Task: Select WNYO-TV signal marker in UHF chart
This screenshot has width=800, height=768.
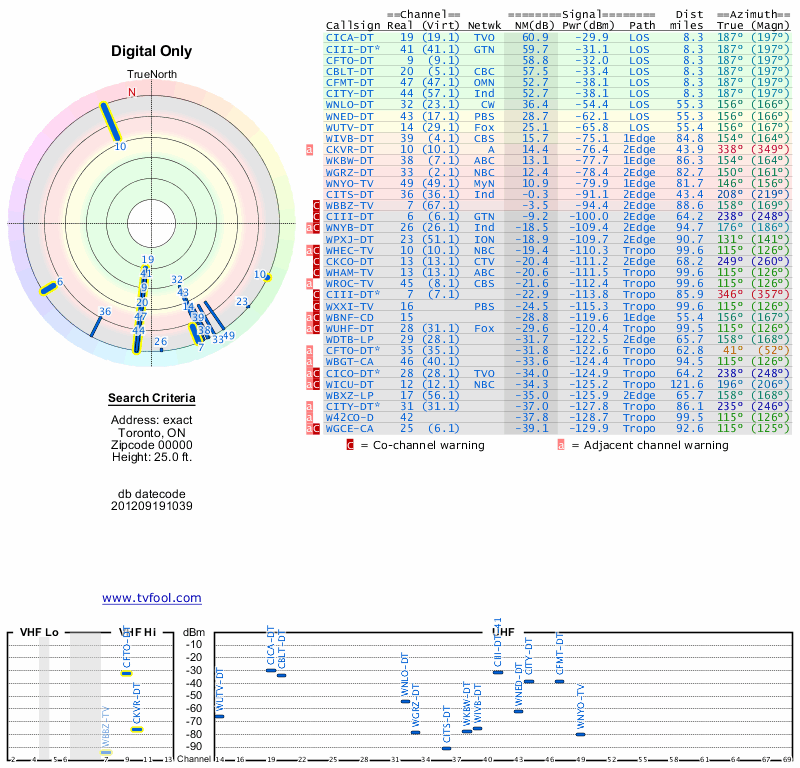Action: (580, 734)
